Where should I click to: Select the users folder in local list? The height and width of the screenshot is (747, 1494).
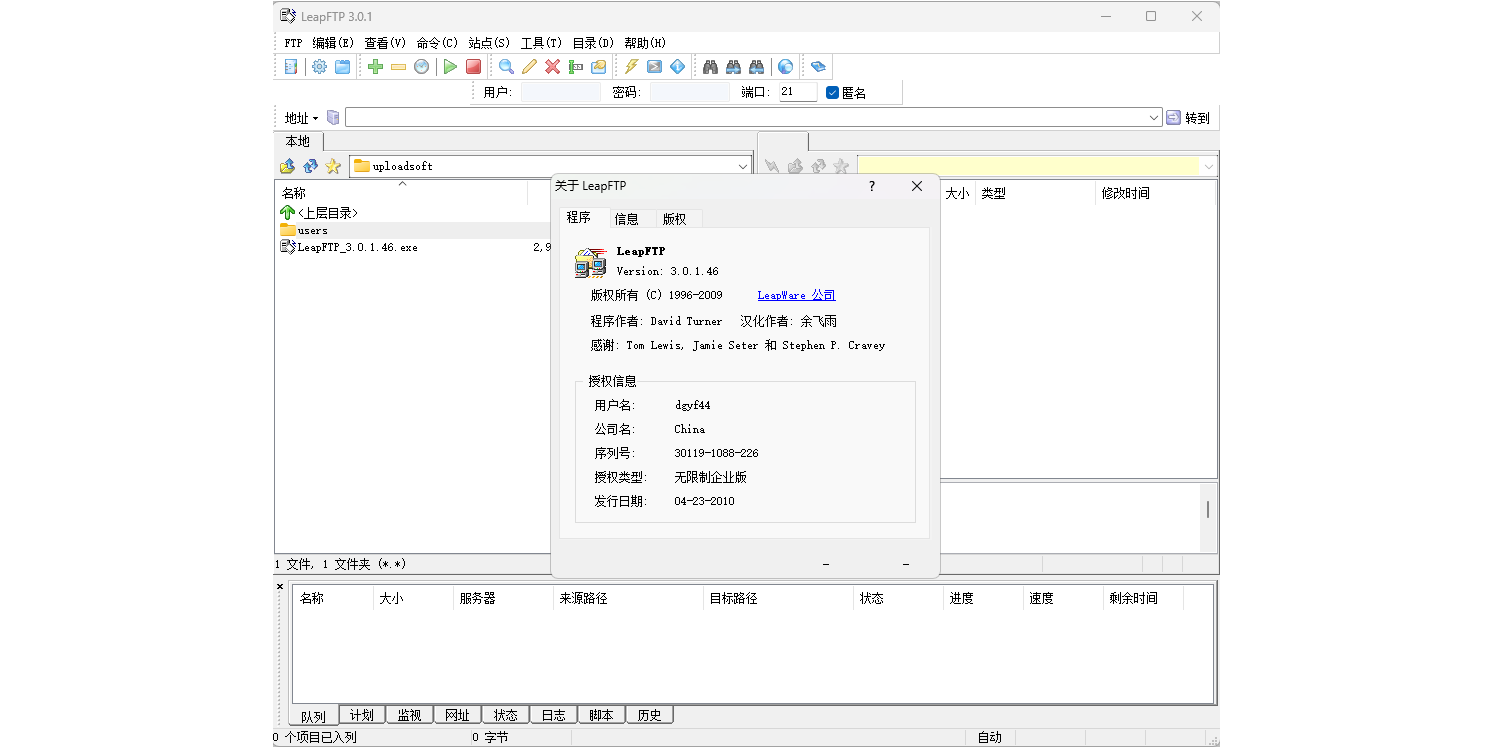(312, 230)
